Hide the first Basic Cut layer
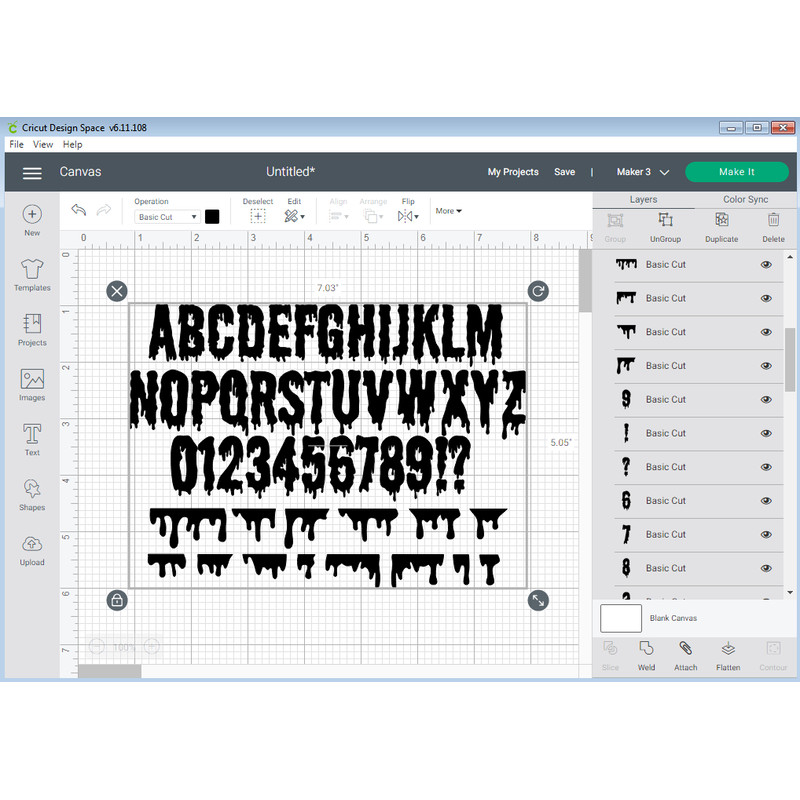Image resolution: width=800 pixels, height=800 pixels. (766, 264)
